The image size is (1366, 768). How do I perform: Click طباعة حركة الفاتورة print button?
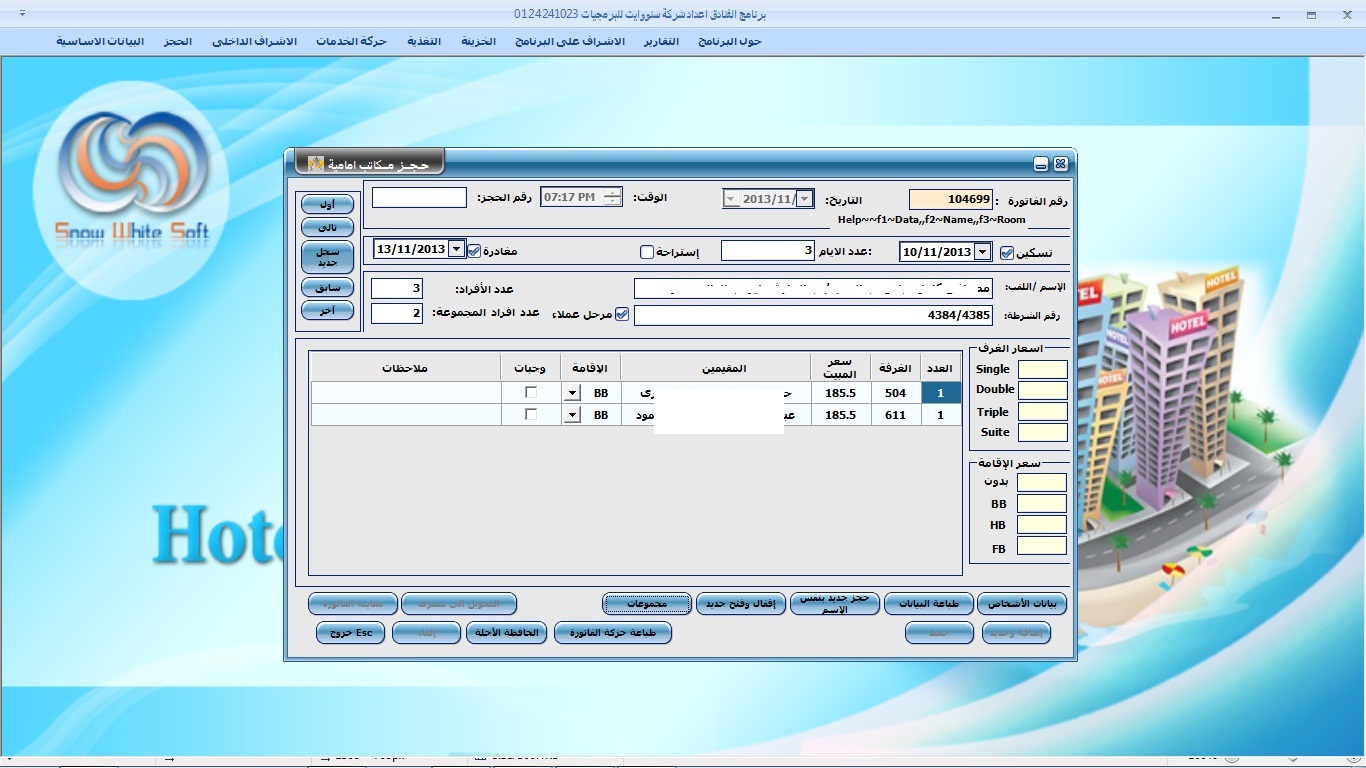pos(612,633)
